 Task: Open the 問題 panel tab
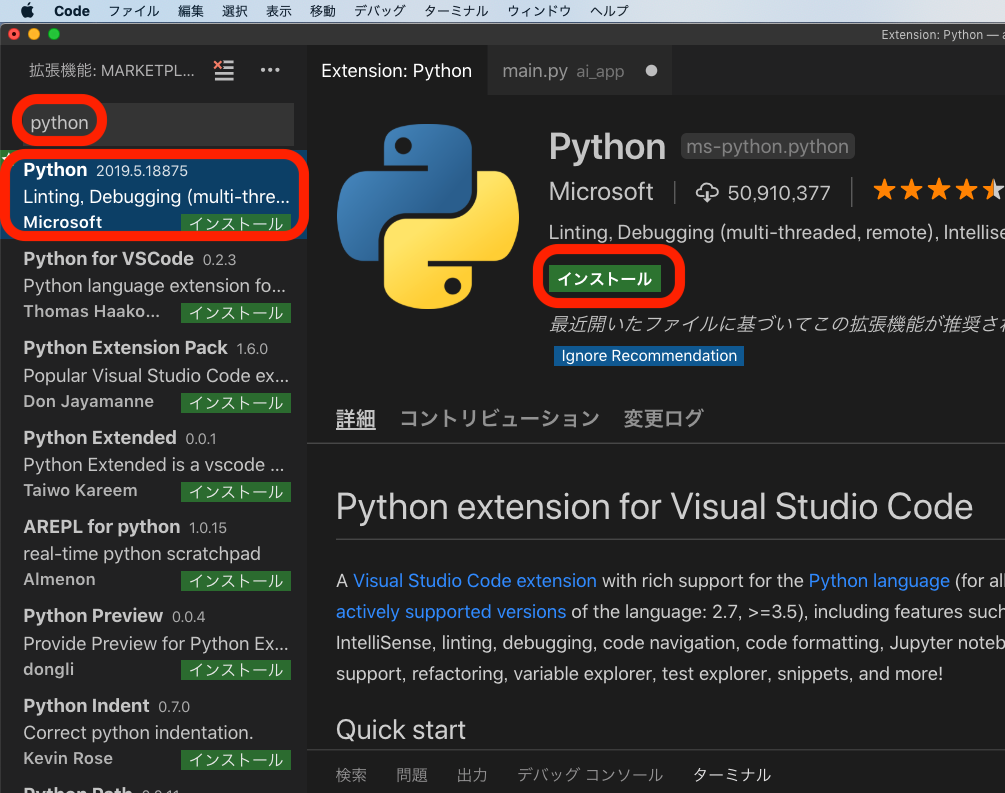click(x=411, y=774)
